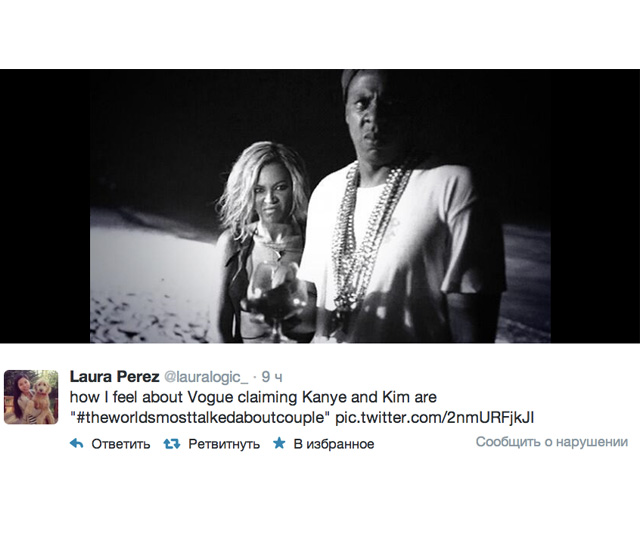Open the pic.twitter.com/2nmURFjkJI link
The width and height of the screenshot is (640, 540).
(x=435, y=418)
